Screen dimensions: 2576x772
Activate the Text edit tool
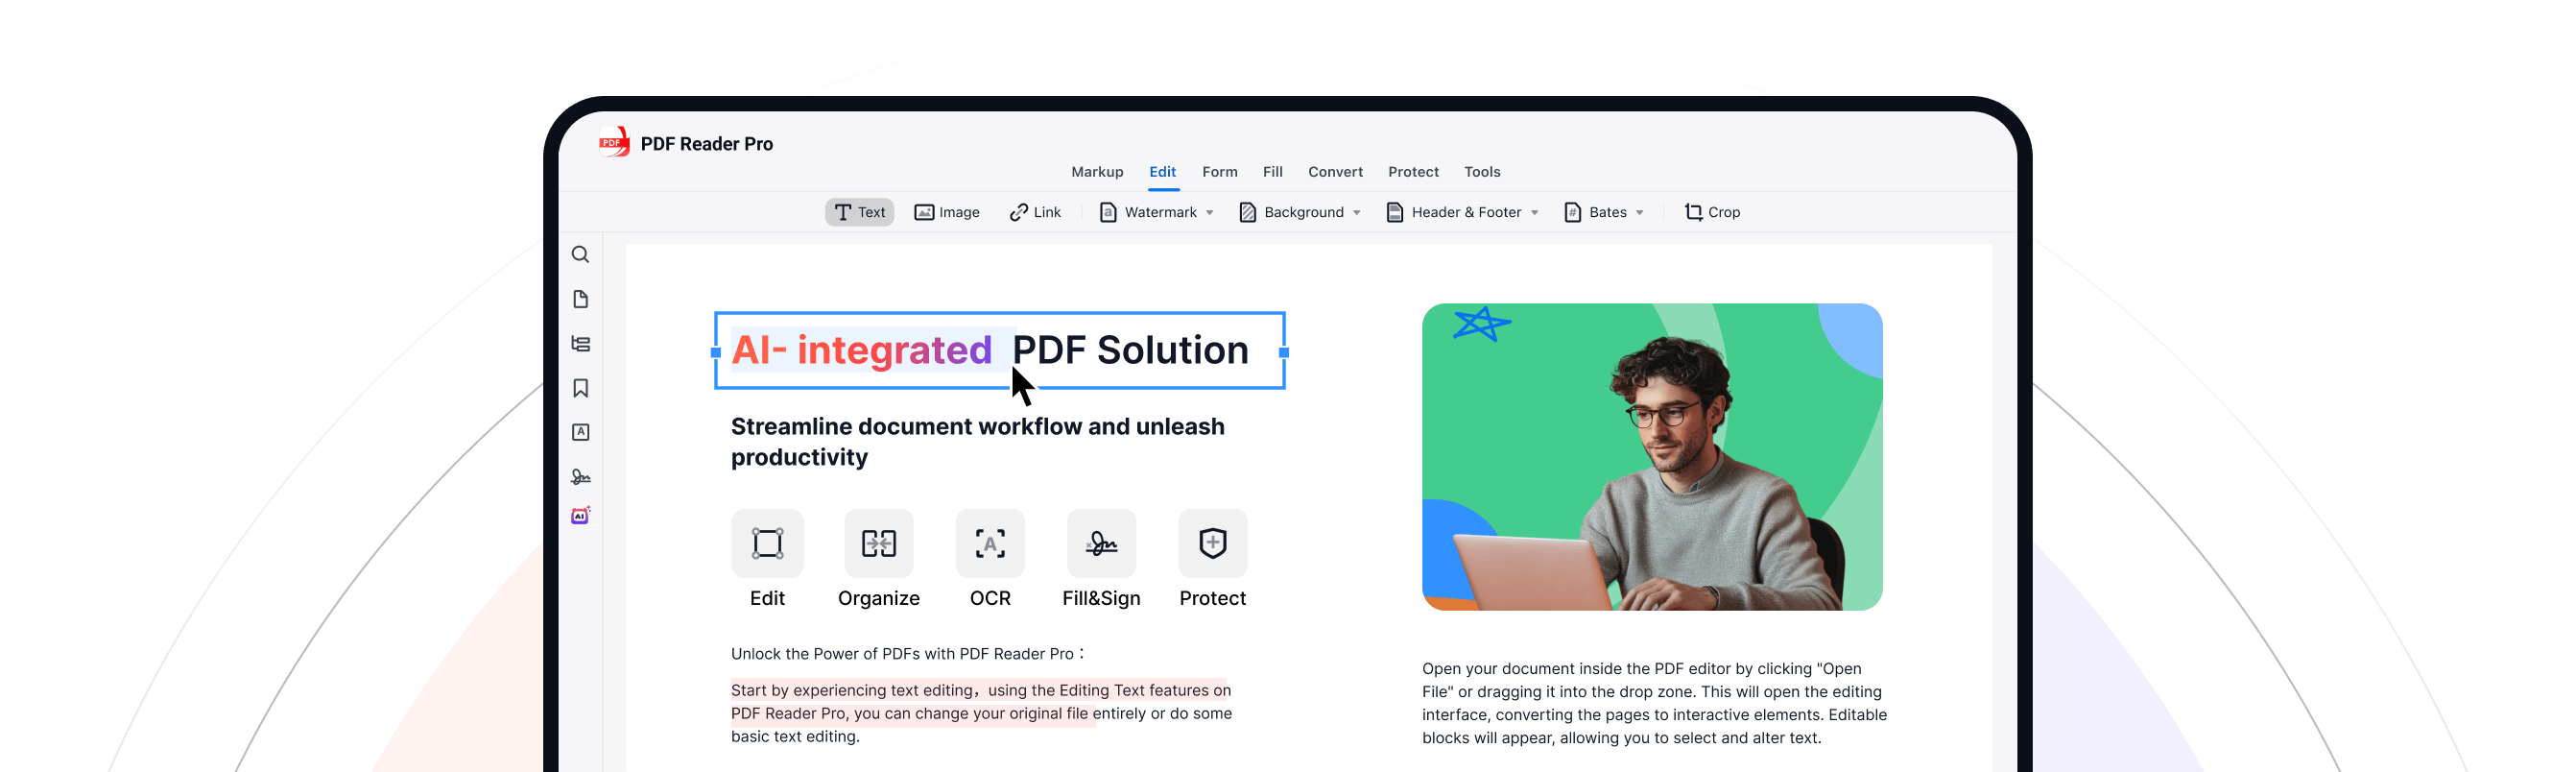click(x=859, y=212)
